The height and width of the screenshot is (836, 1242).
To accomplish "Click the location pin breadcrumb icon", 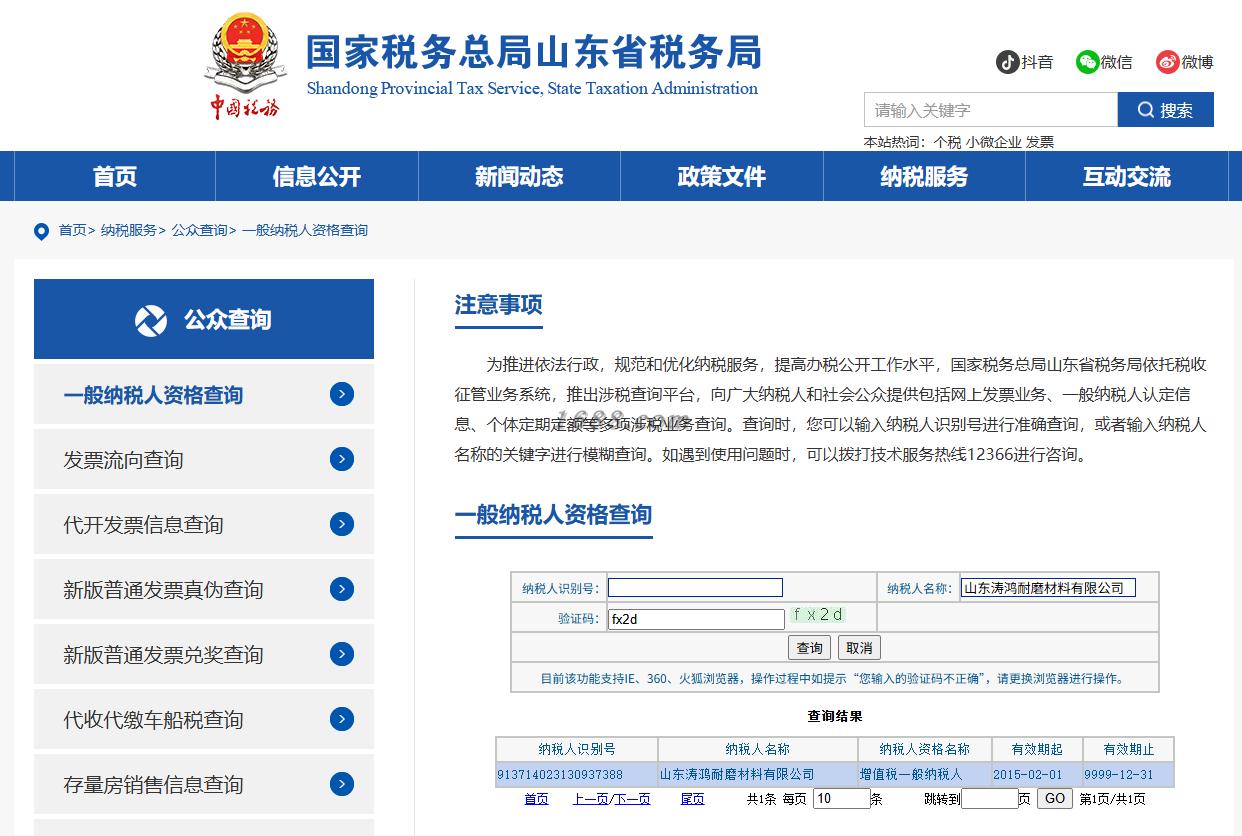I will click(x=41, y=231).
